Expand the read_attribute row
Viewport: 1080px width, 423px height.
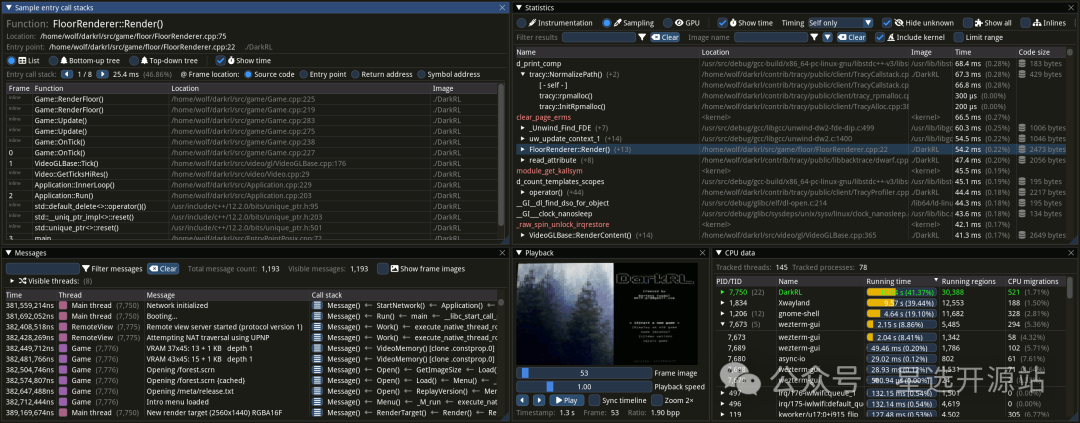point(523,160)
